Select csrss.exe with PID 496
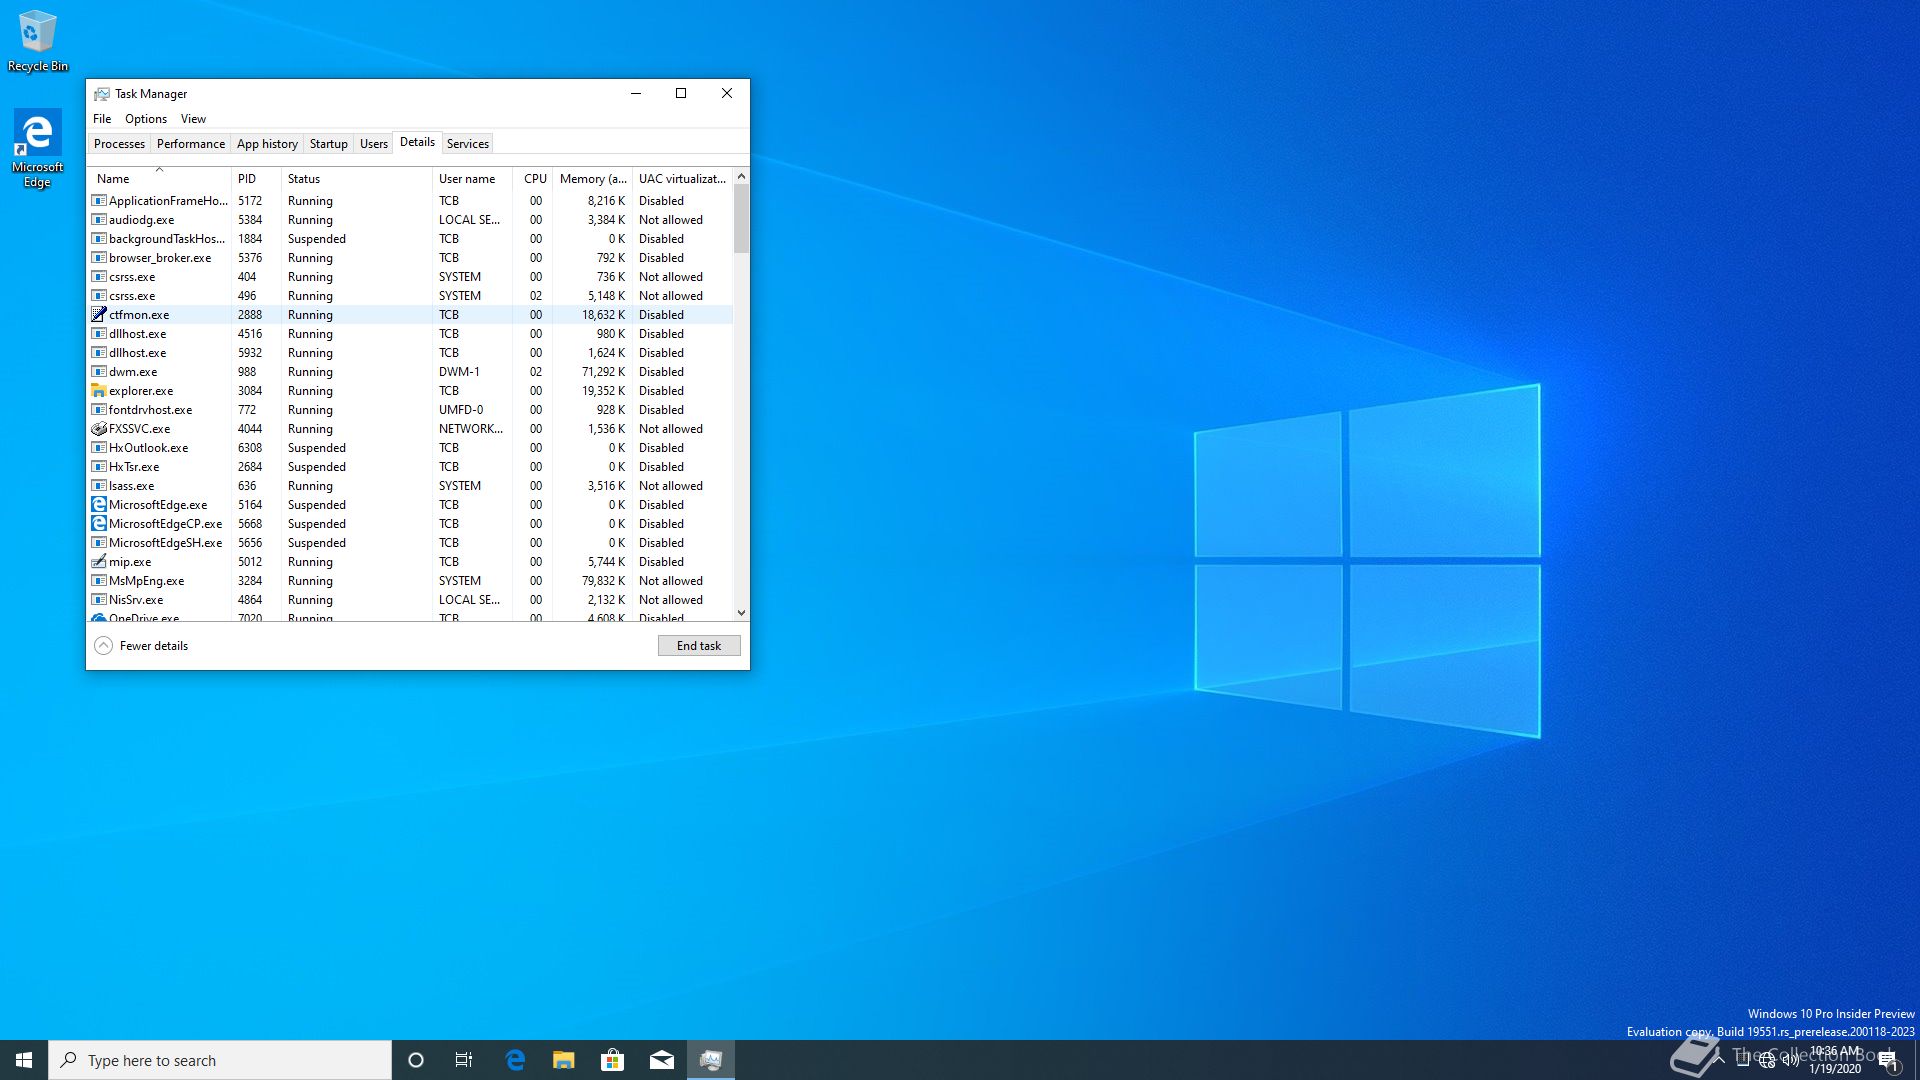1920x1080 pixels. click(411, 296)
